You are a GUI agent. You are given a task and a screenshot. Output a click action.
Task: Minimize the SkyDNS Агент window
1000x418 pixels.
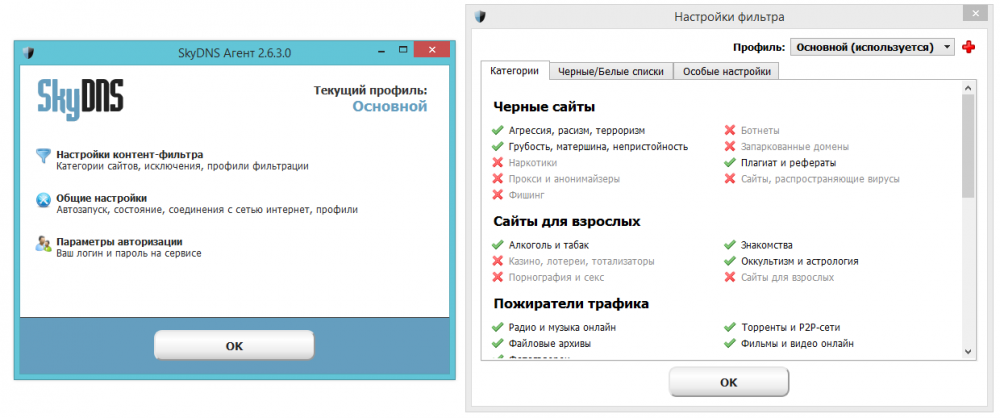[383, 50]
